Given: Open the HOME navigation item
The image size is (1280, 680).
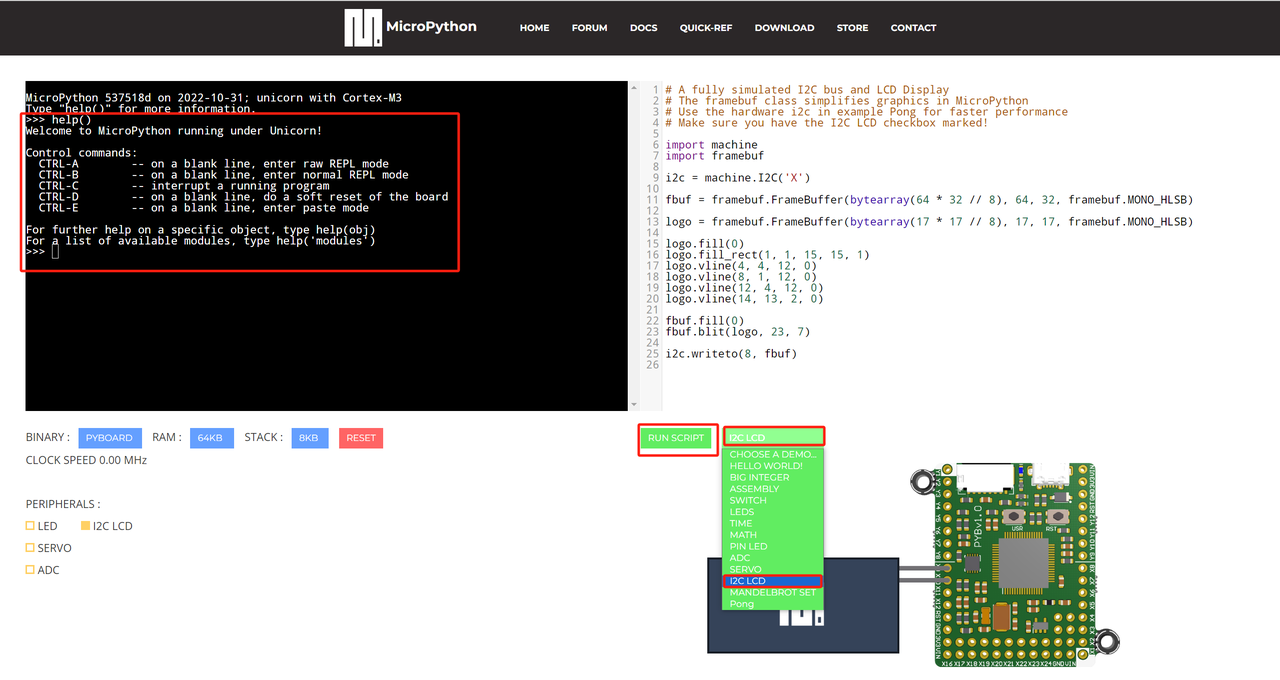Looking at the screenshot, I should (534, 28).
